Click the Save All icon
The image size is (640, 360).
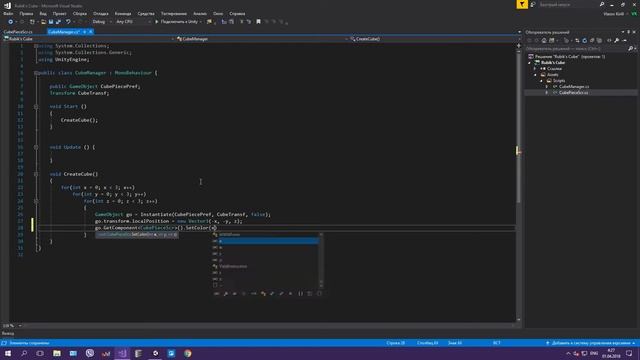58,22
